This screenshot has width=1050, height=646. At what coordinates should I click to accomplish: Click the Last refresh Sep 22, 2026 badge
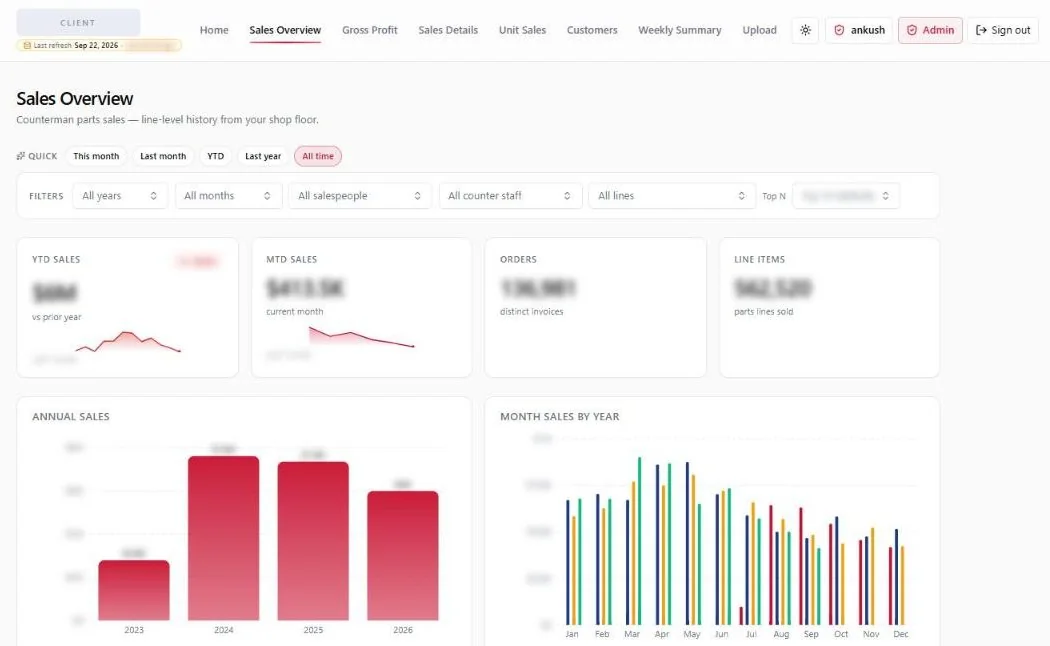click(x=99, y=46)
